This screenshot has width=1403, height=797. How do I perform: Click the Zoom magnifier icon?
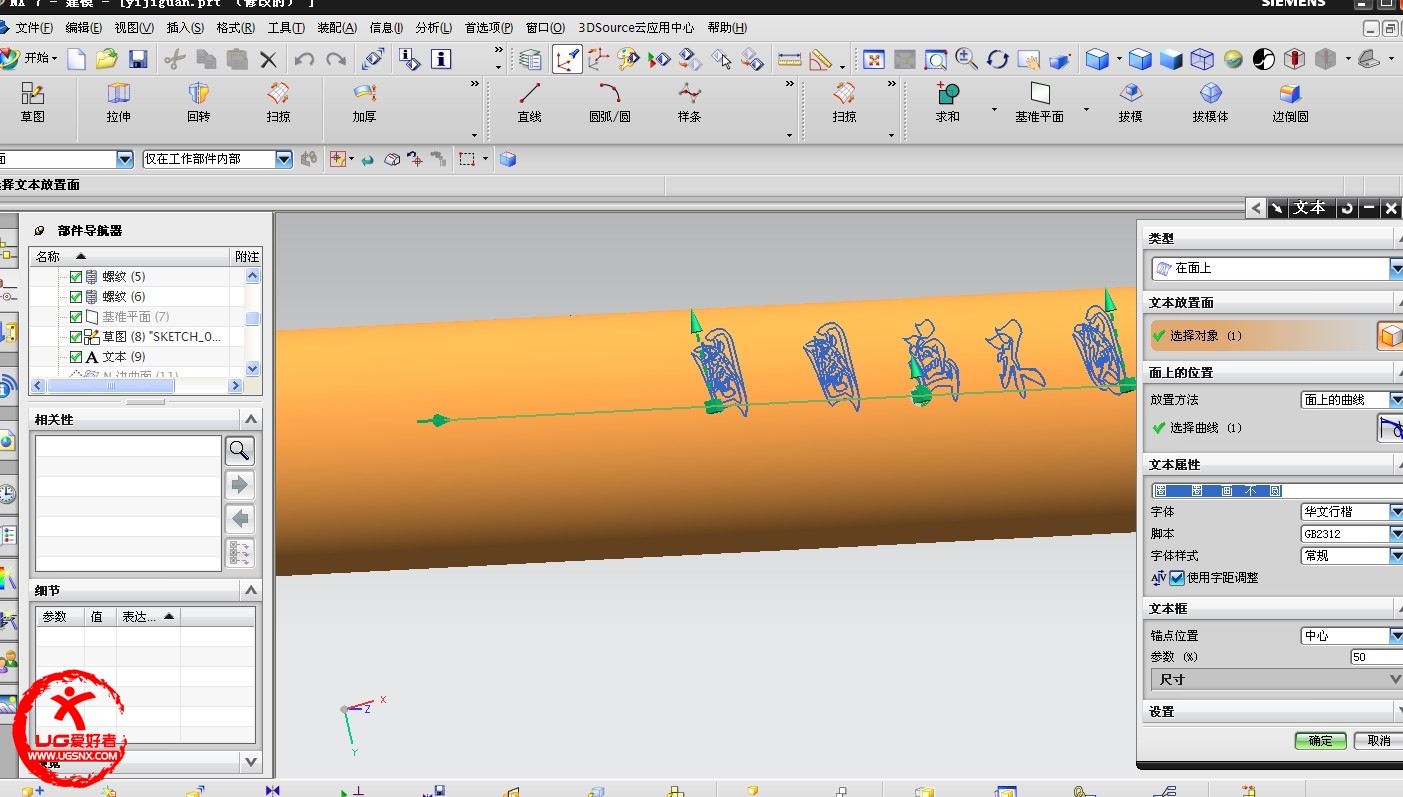click(966, 59)
